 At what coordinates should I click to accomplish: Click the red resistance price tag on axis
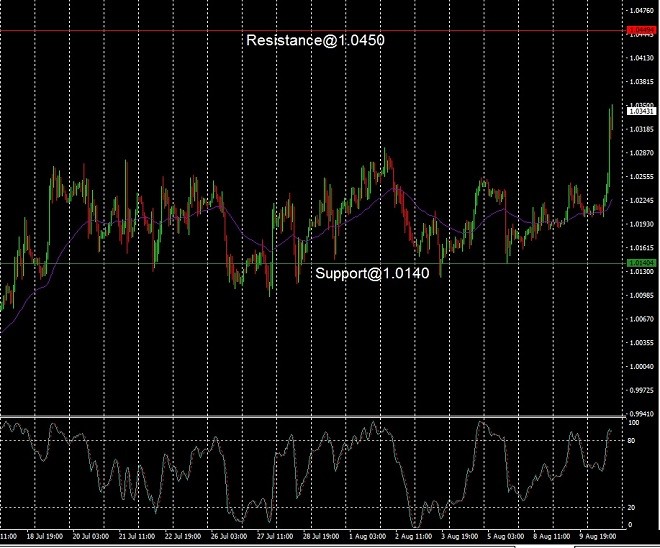tap(641, 30)
